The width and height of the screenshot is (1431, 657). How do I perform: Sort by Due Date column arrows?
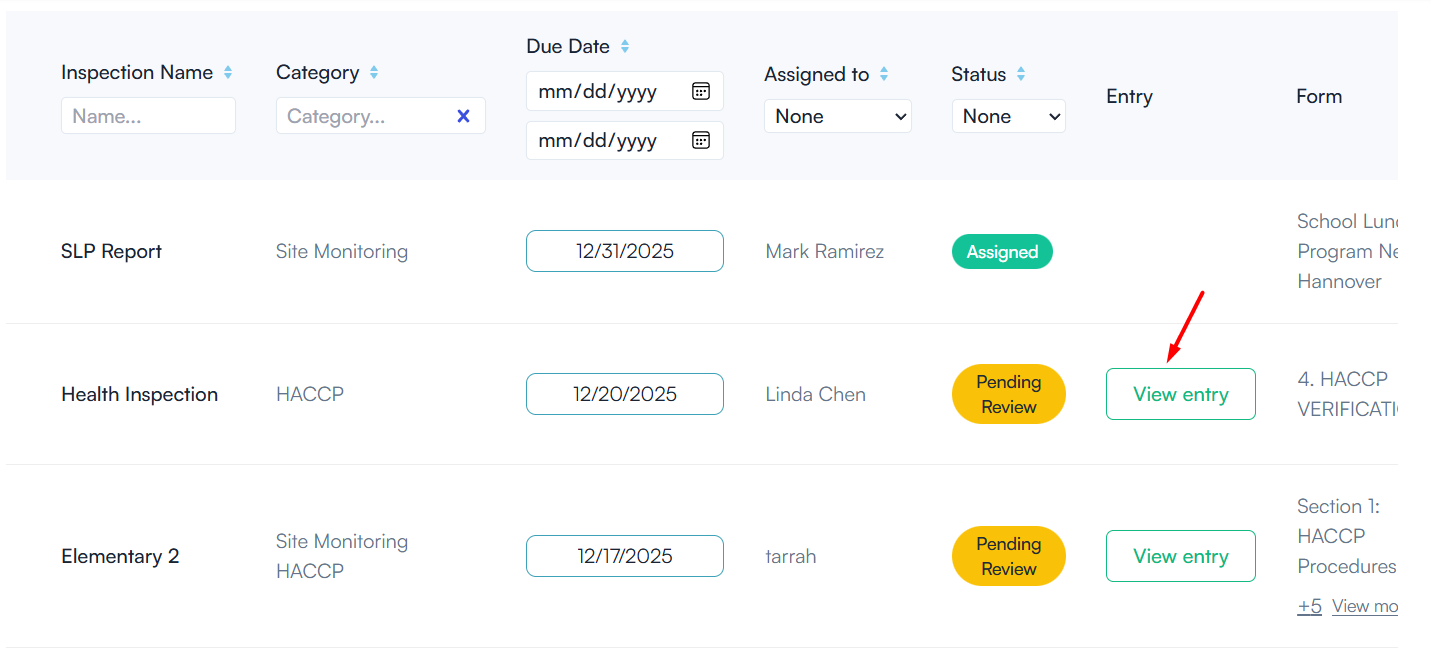625,47
